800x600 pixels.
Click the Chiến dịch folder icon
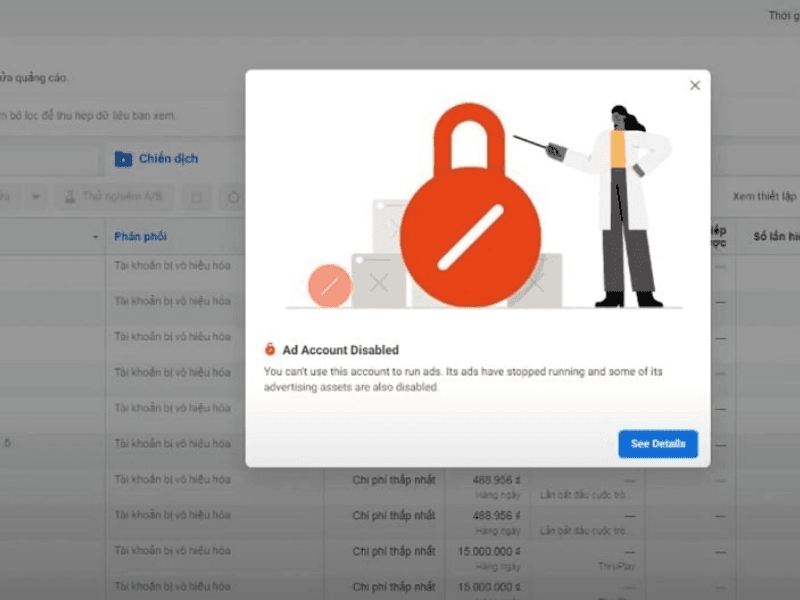(123, 159)
